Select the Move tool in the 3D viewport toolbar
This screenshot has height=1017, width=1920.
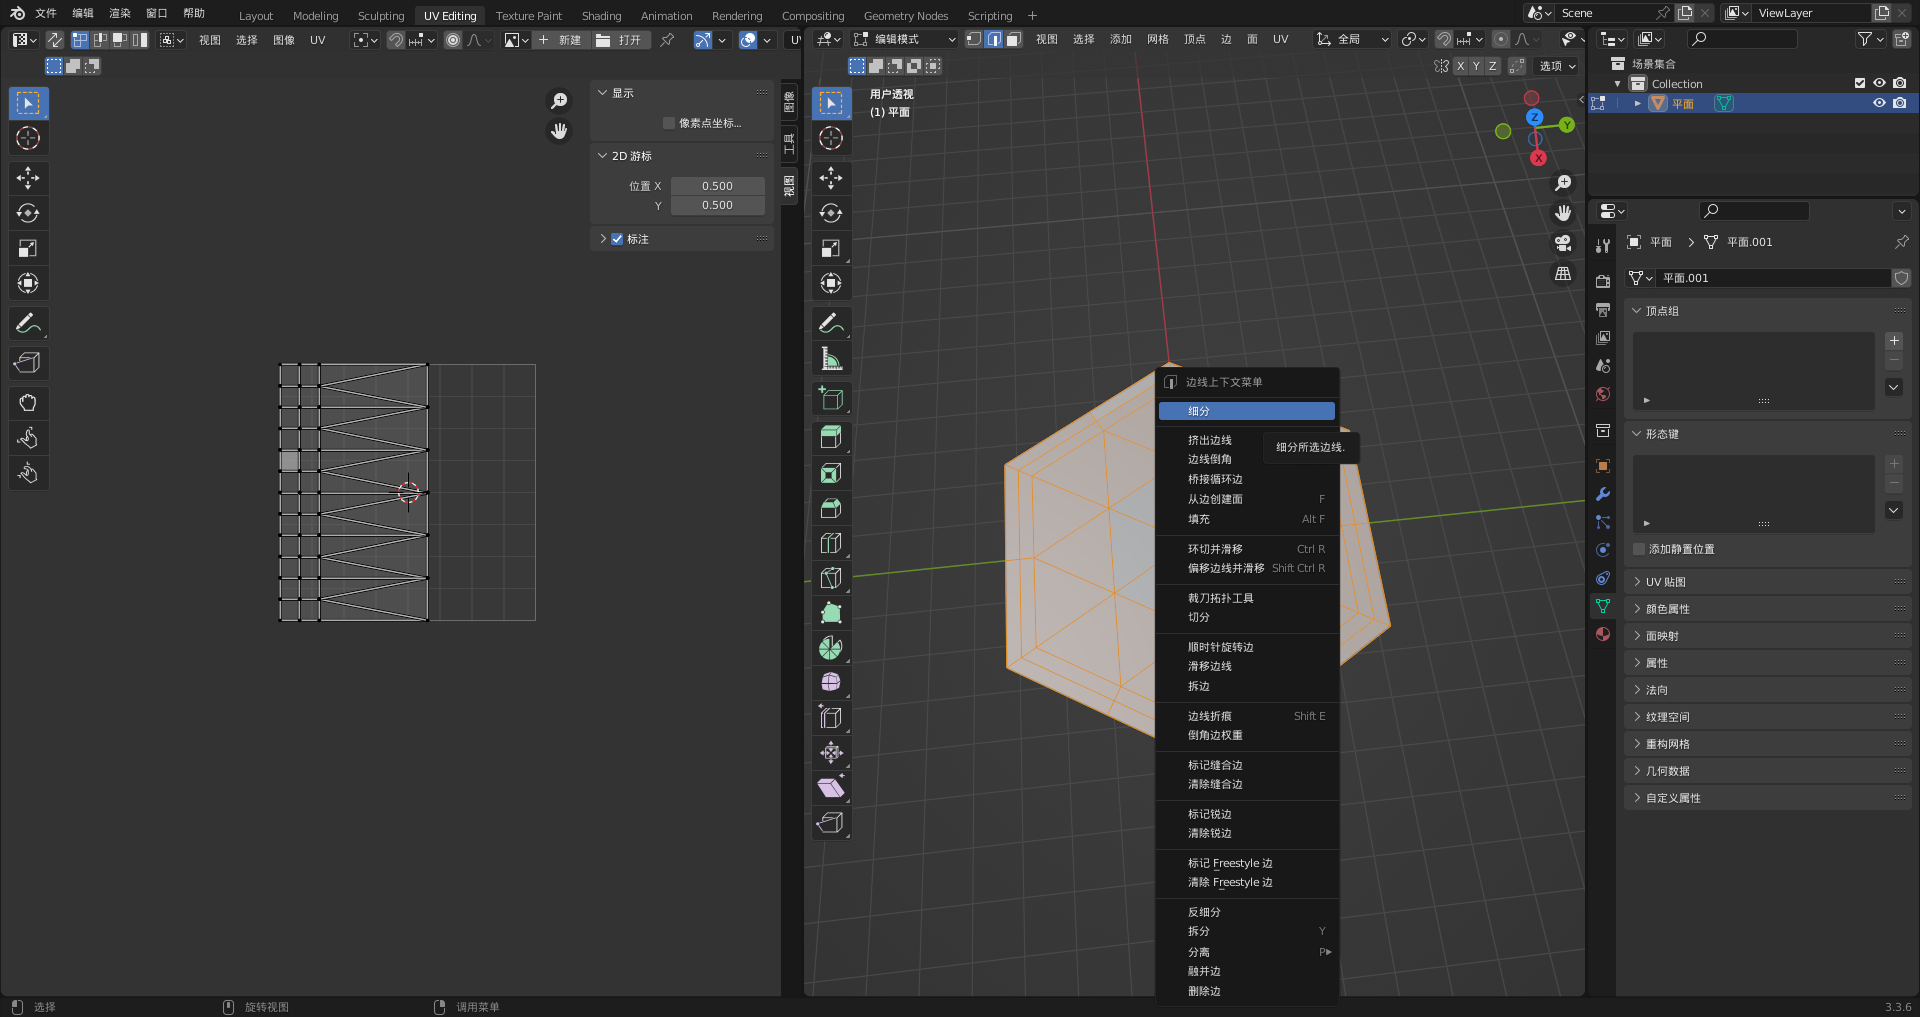pyautogui.click(x=831, y=178)
